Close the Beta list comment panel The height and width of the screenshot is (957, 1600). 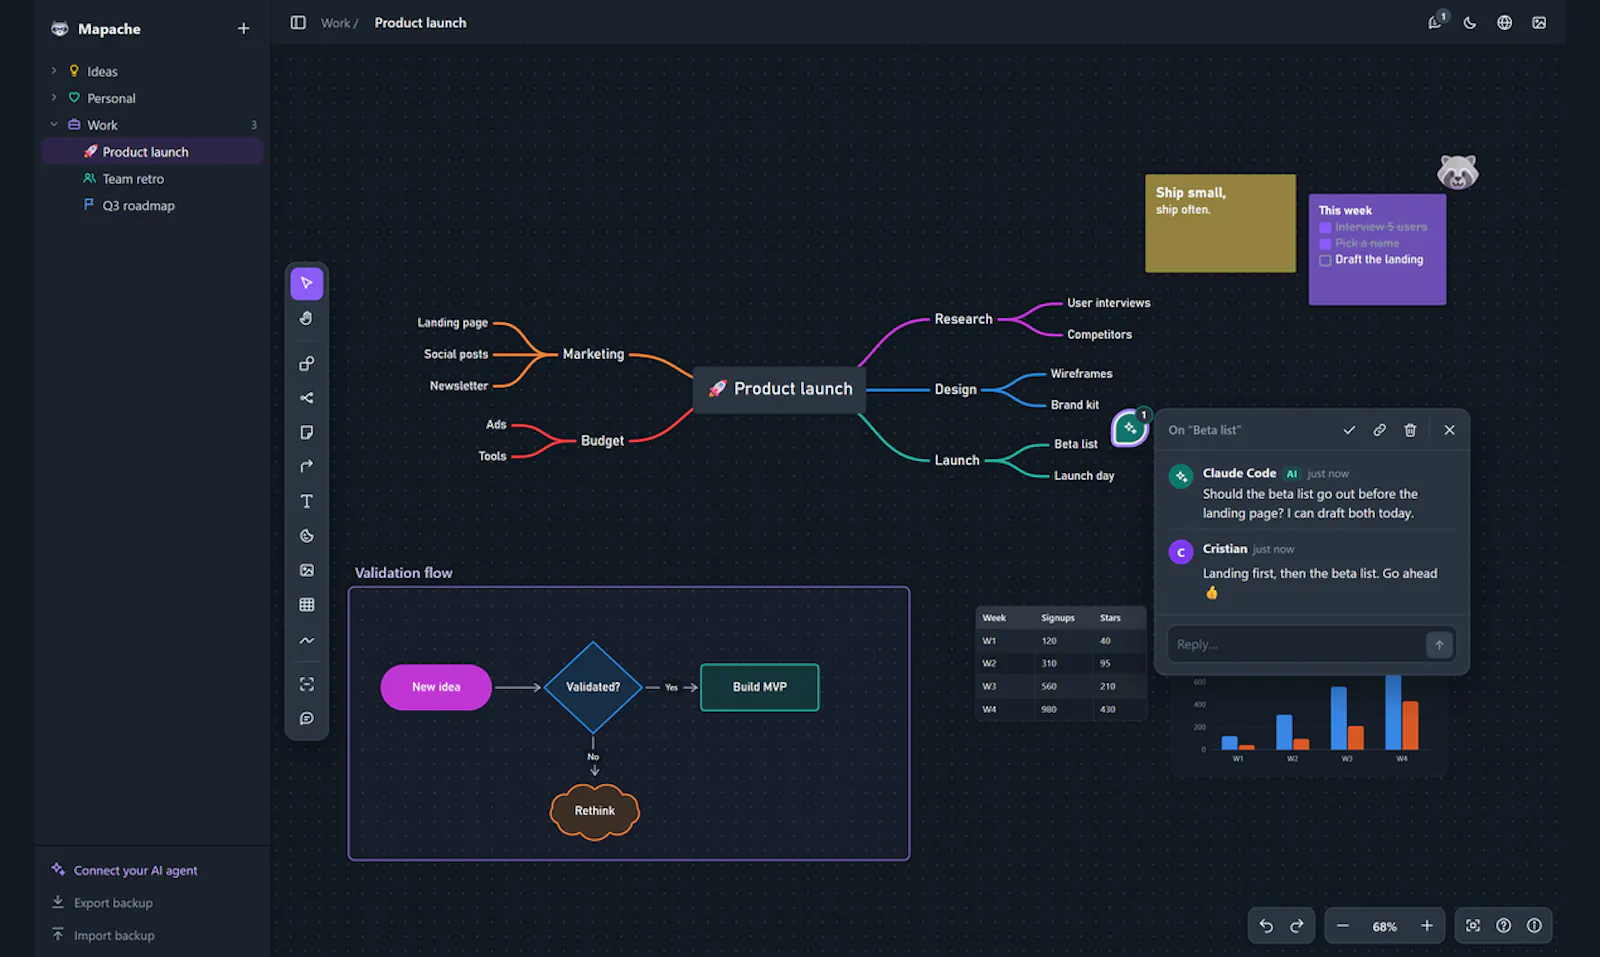coord(1449,430)
